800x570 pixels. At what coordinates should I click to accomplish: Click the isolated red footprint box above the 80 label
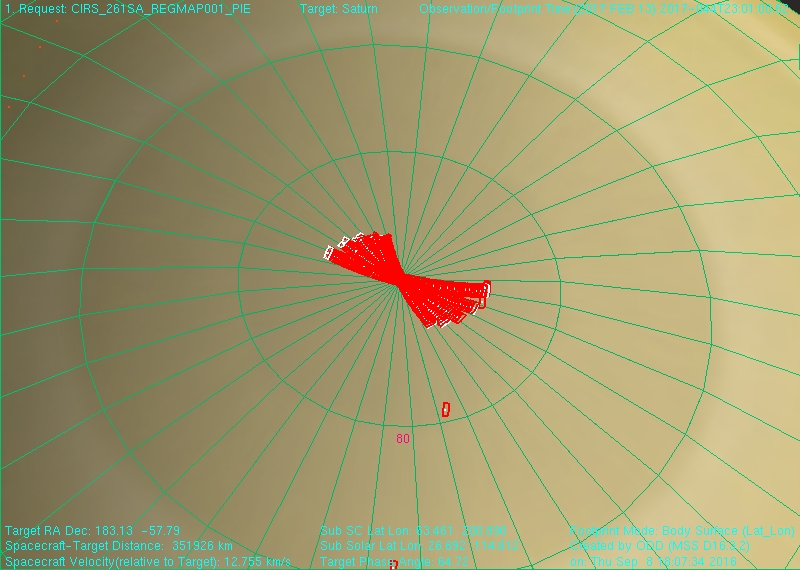(445, 409)
